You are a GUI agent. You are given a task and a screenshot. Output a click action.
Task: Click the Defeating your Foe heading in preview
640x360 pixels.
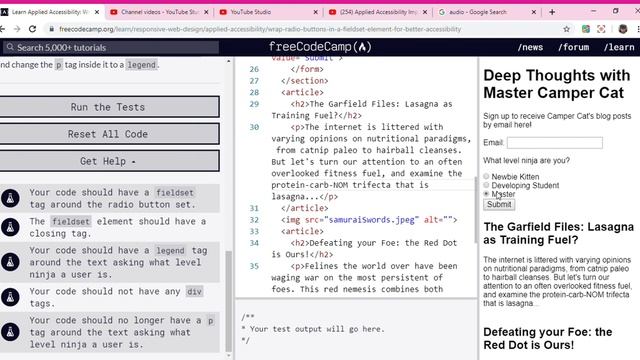click(x=548, y=338)
